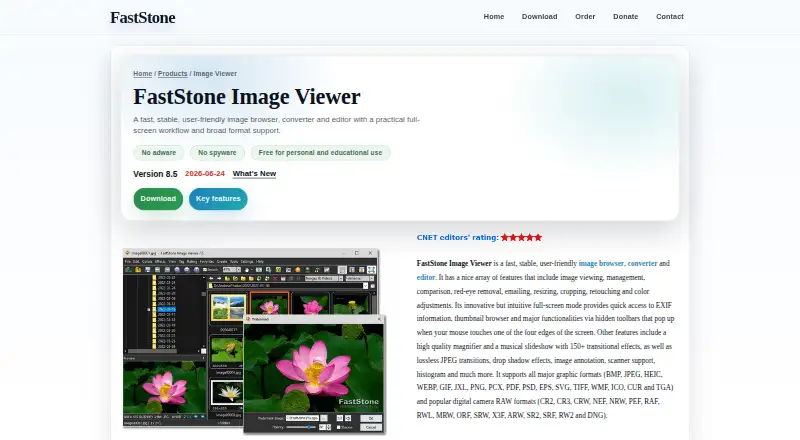Follow the Home breadcrumb link
This screenshot has height=440, width=800.
click(x=142, y=74)
